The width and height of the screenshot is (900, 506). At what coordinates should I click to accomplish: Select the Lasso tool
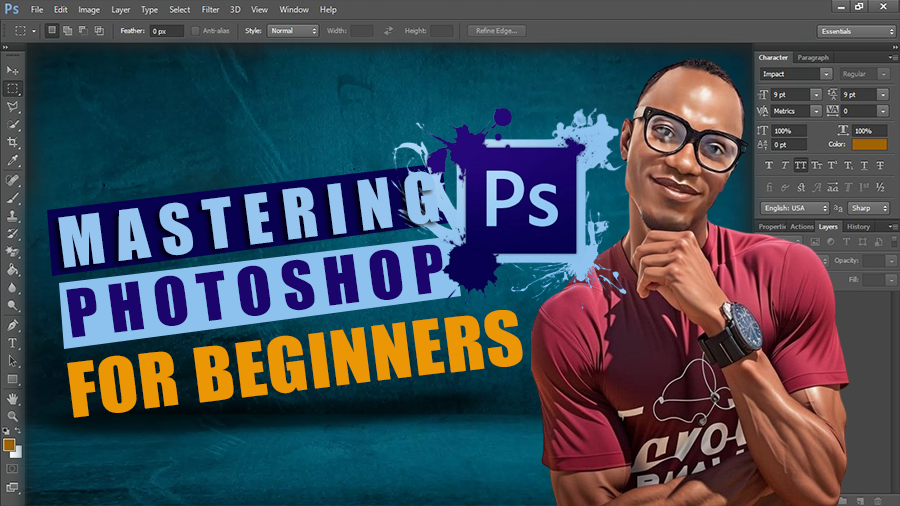pyautogui.click(x=12, y=107)
